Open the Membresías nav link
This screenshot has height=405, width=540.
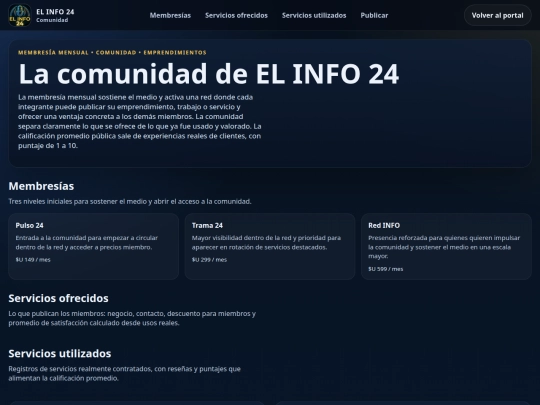(x=170, y=15)
